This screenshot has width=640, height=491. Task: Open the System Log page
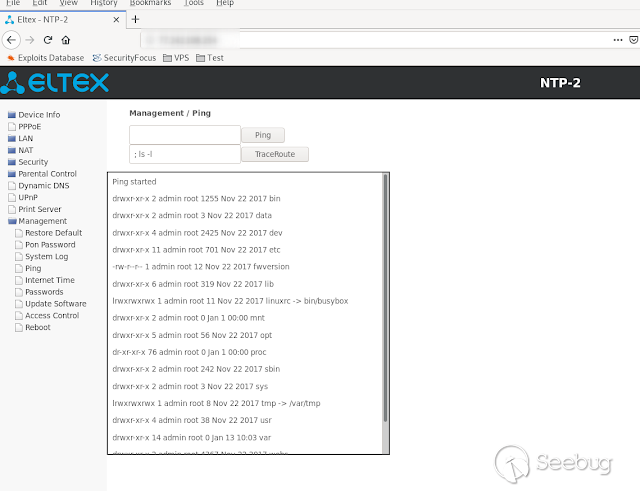[x=42, y=257]
